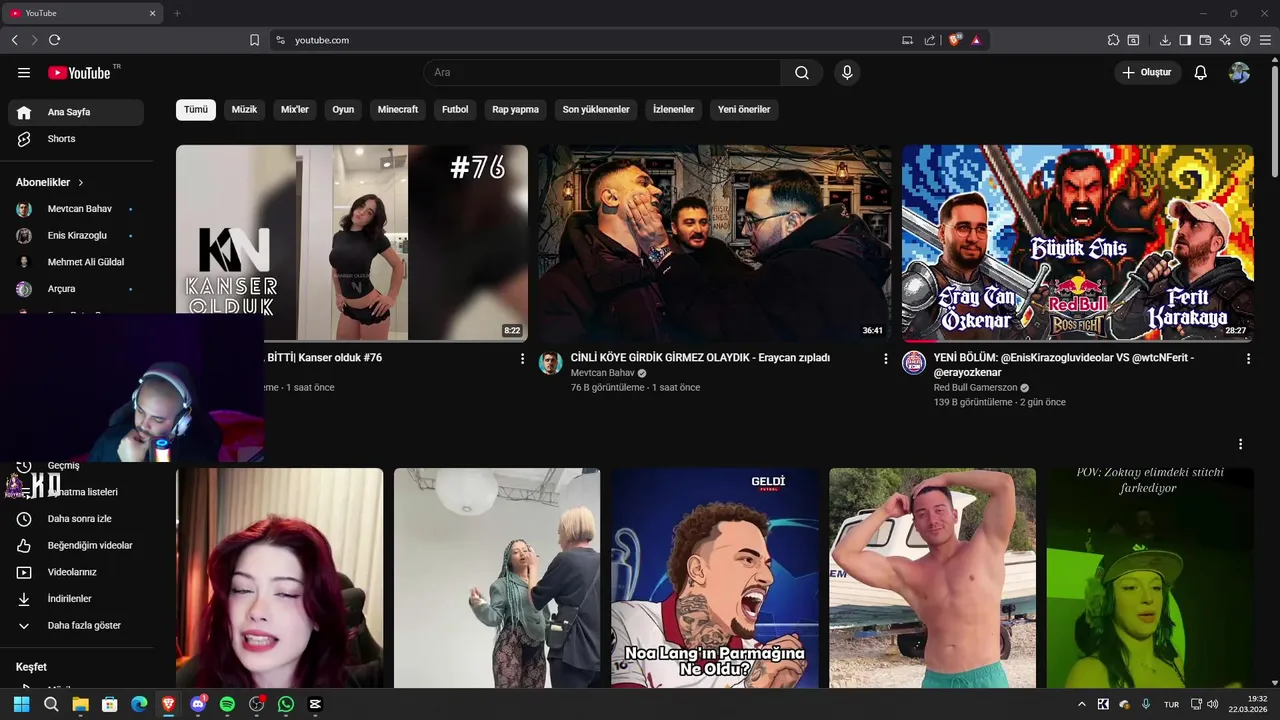The height and width of the screenshot is (720, 1280).
Task: Select the Son yüklenenler chip
Action: point(596,110)
